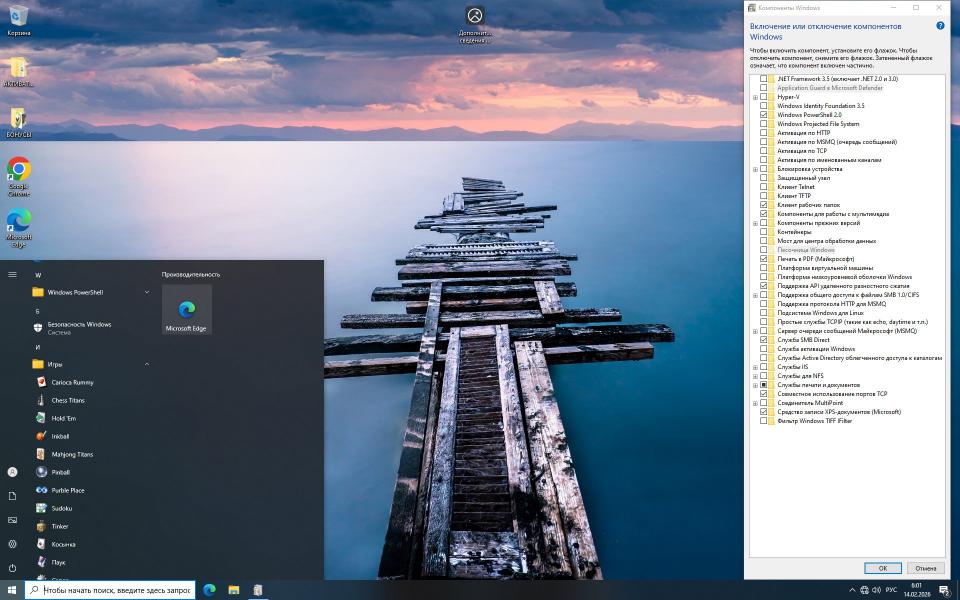Open File Explorer from the taskbar
Image resolution: width=960 pixels, height=600 pixels.
tap(233, 590)
